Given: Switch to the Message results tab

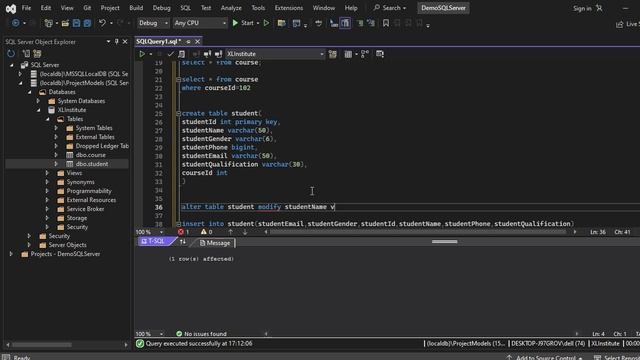Looking at the screenshot, I should (215, 243).
